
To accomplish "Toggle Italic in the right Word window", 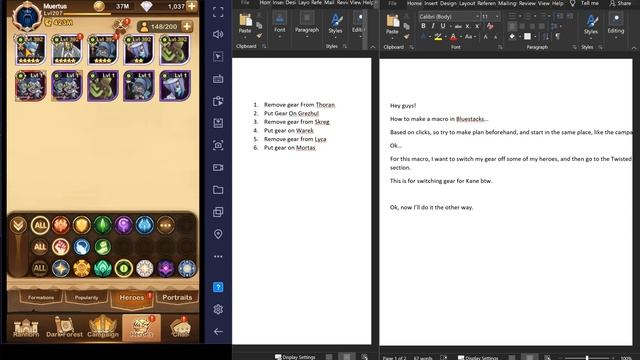I will (x=433, y=26).
